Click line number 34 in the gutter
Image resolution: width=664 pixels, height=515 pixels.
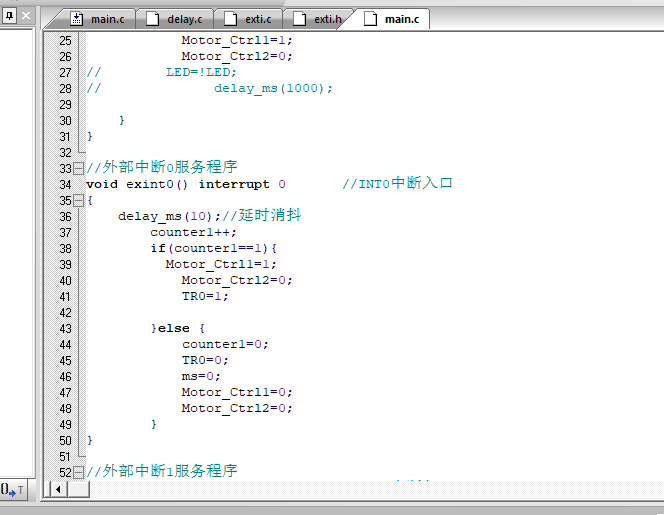click(65, 185)
